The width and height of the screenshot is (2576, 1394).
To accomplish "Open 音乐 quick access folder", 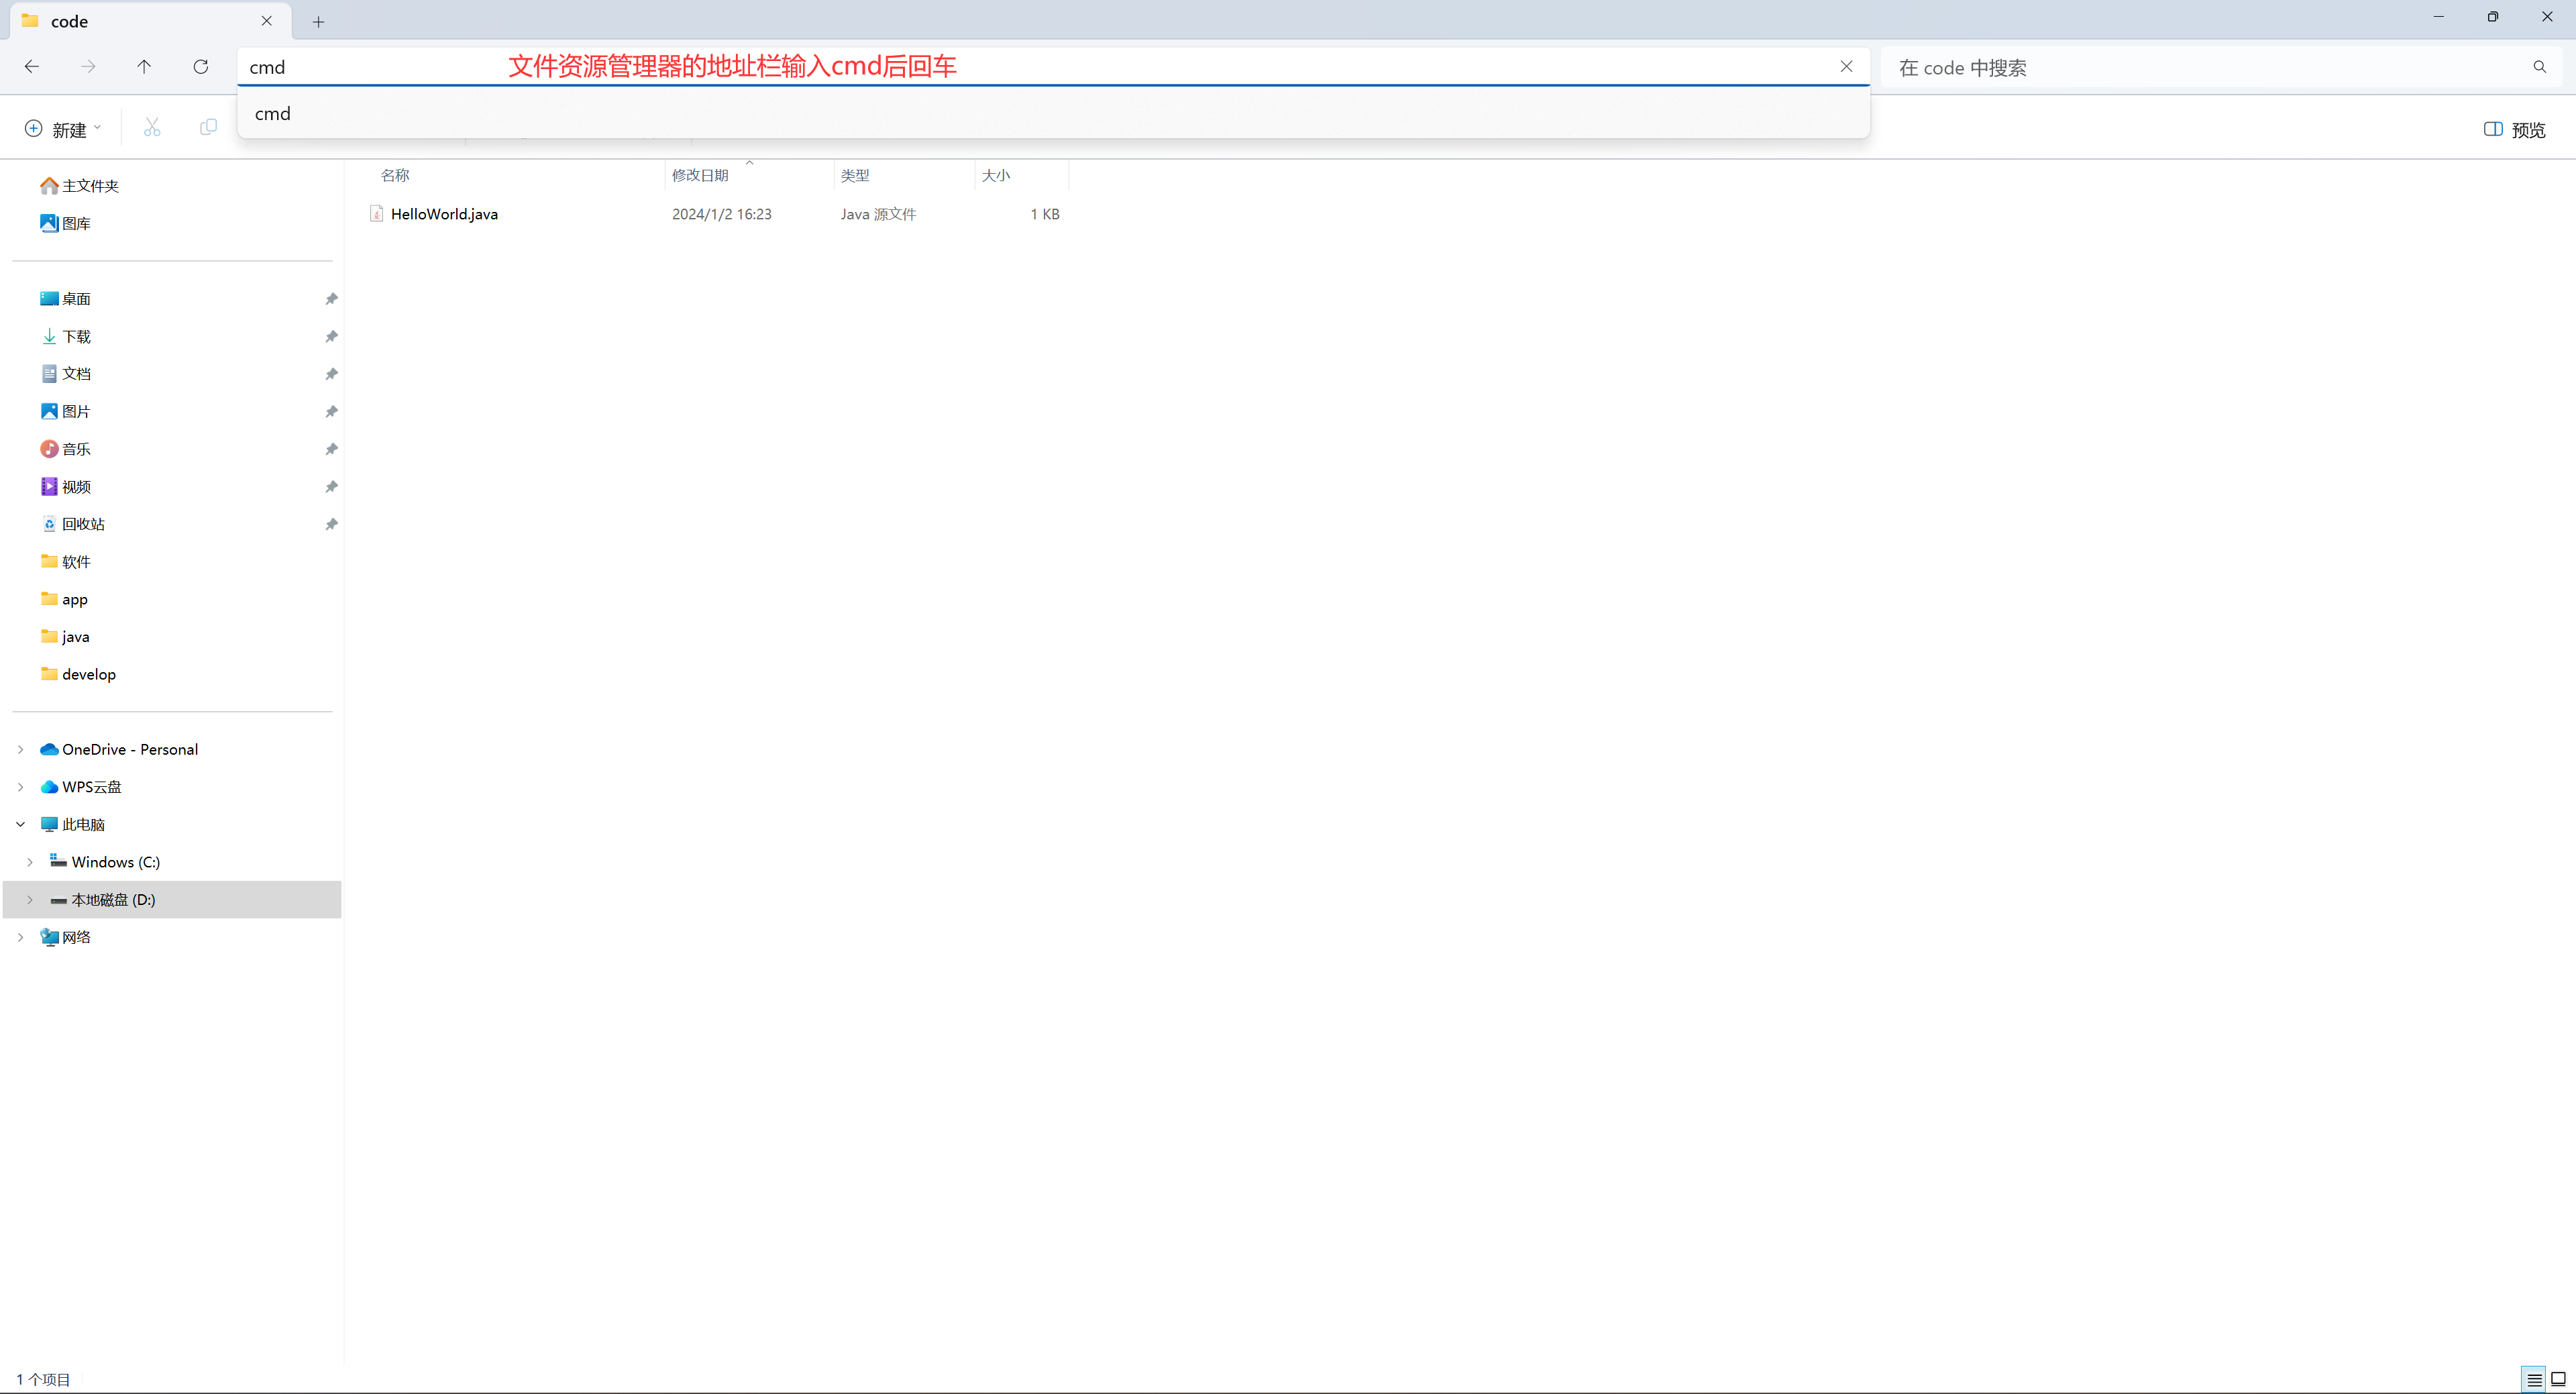I will (x=66, y=449).
